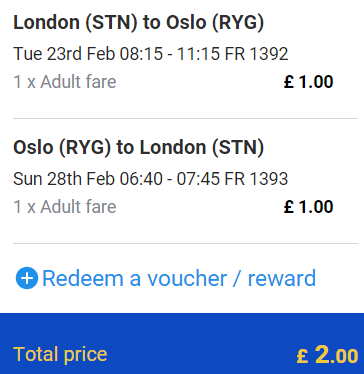Select the London (STN) to Oslo (RYG) heading
Image resolution: width=364 pixels, height=374 pixels.
(x=138, y=23)
